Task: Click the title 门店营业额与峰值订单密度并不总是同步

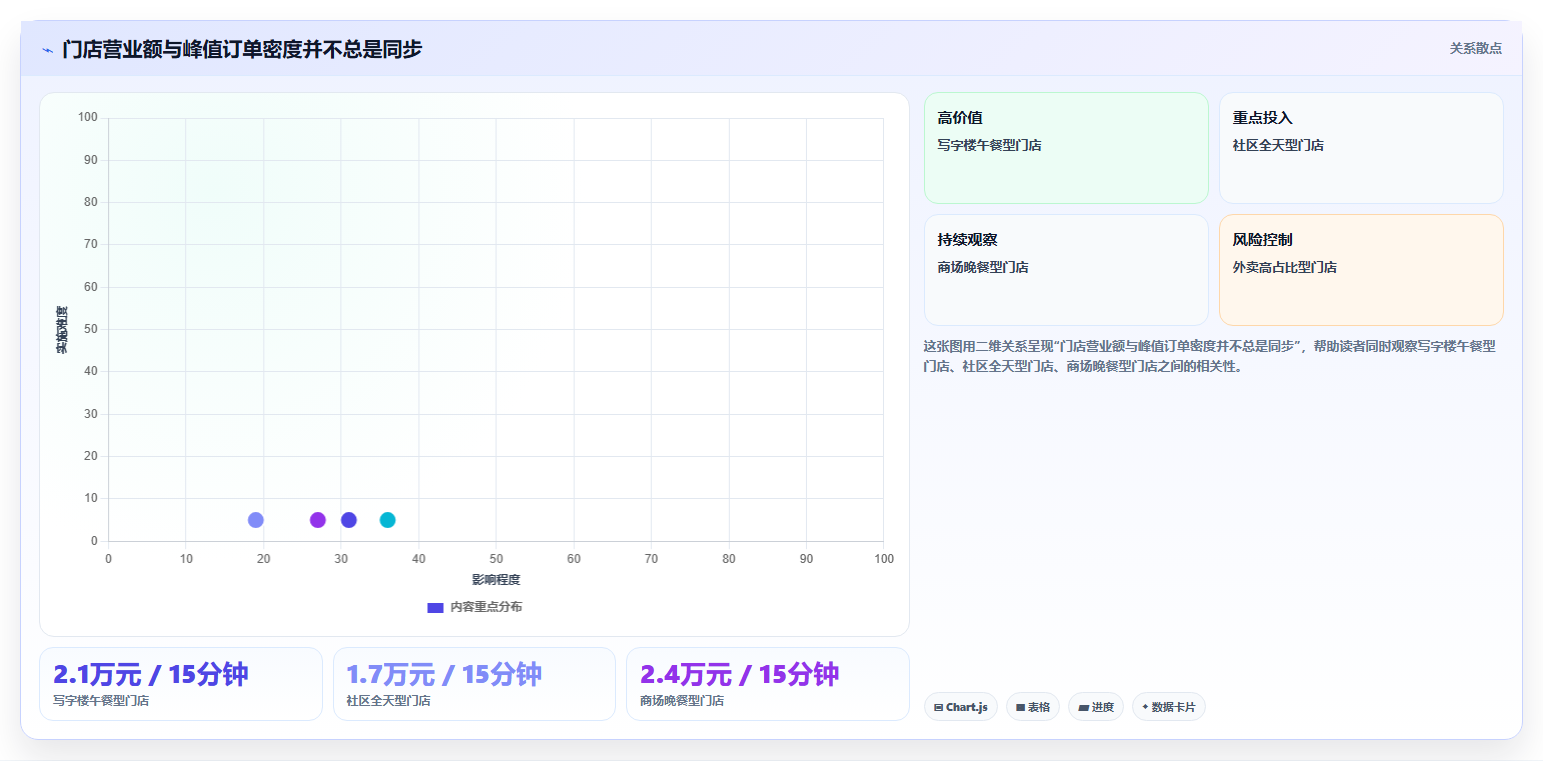Action: point(242,49)
